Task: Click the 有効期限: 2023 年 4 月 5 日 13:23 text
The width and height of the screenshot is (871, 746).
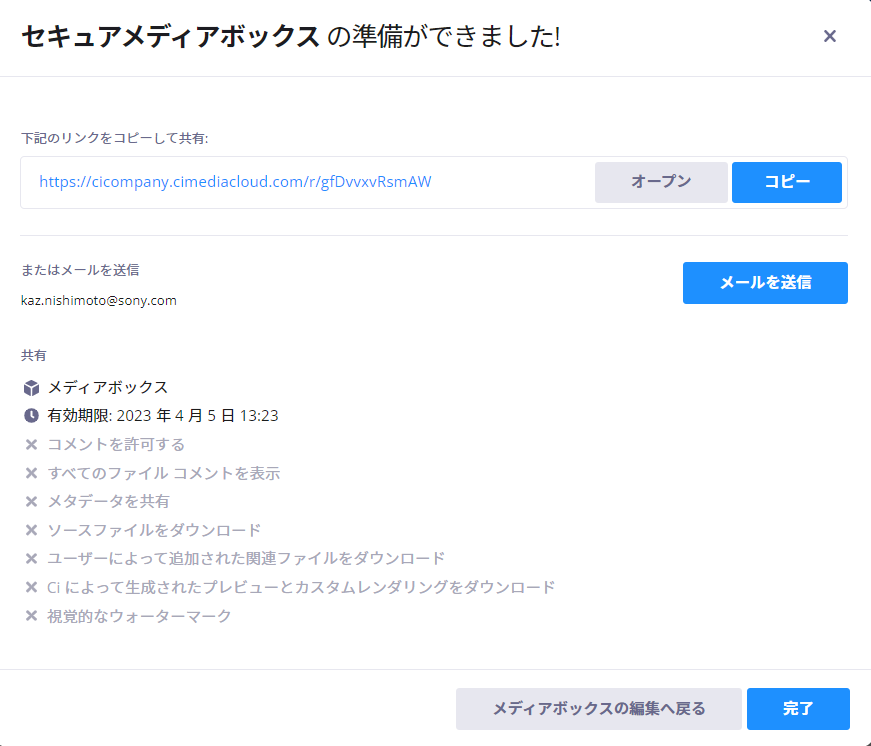Action: click(163, 415)
